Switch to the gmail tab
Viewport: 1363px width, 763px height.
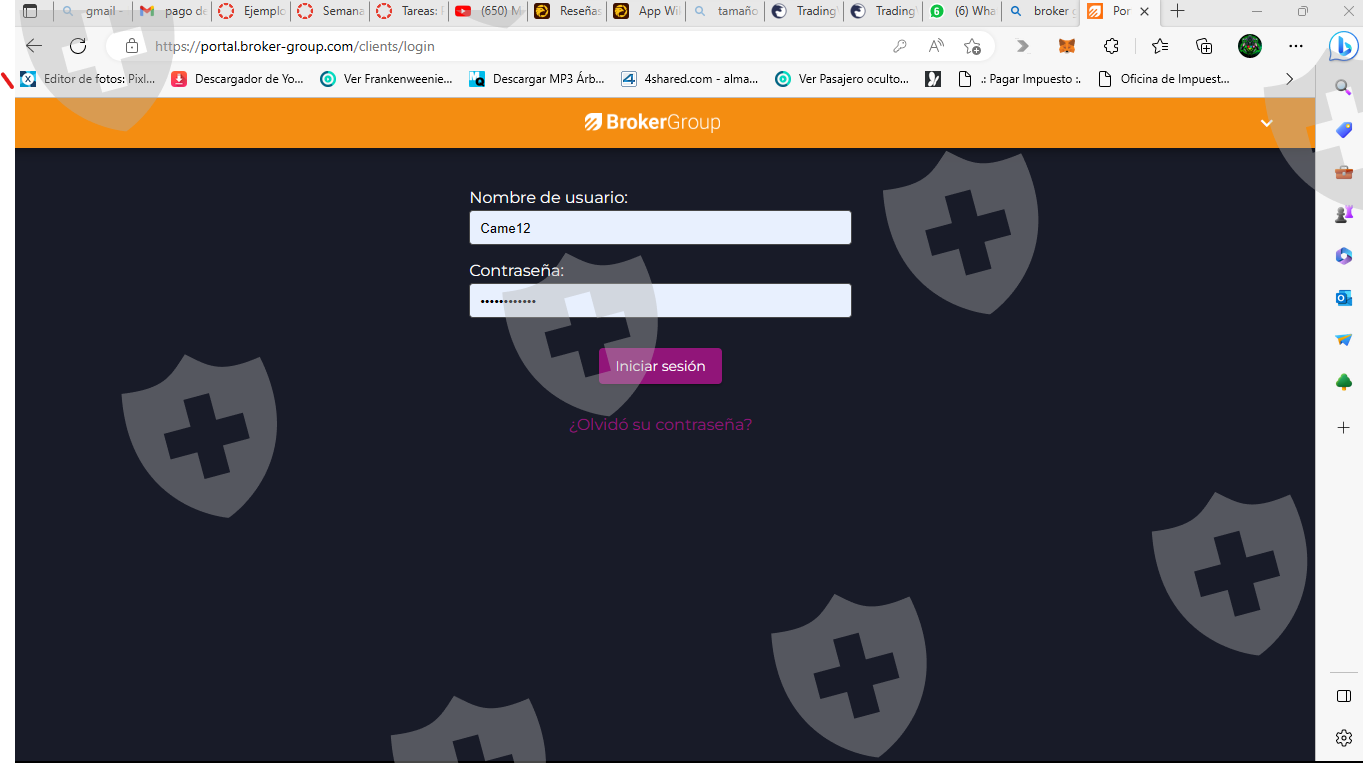(x=92, y=11)
